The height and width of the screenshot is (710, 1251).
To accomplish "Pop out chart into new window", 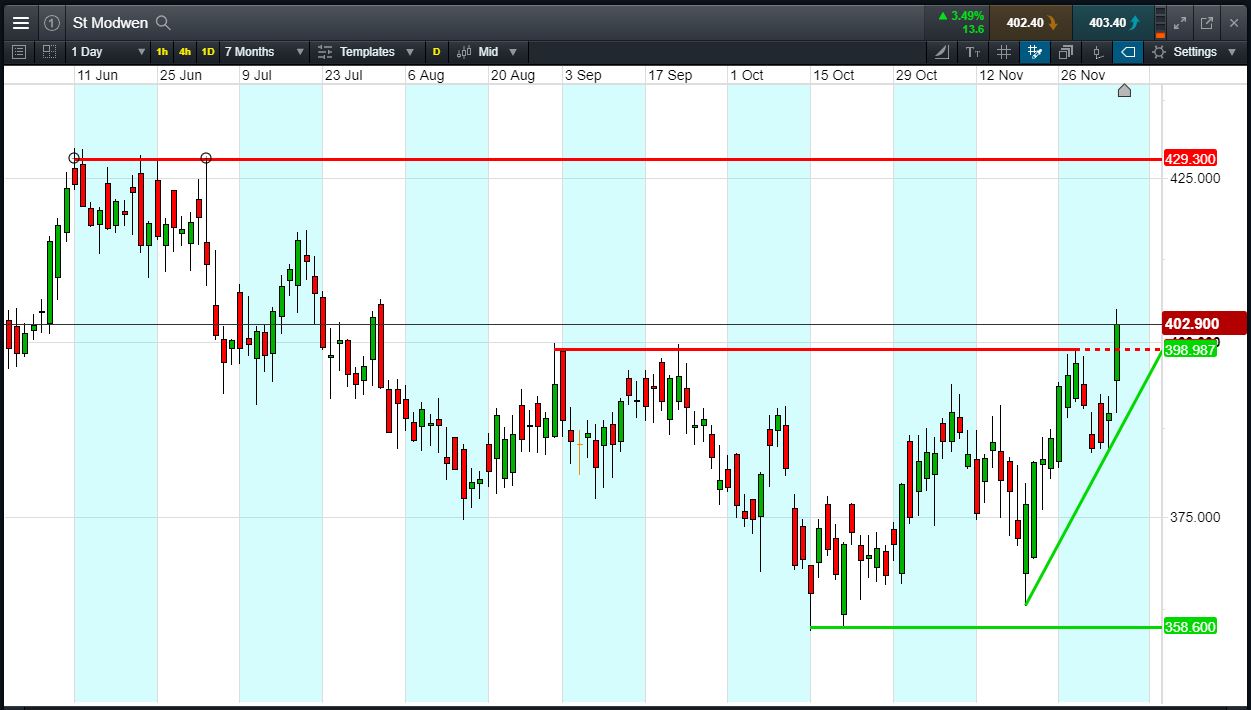I will (1206, 22).
